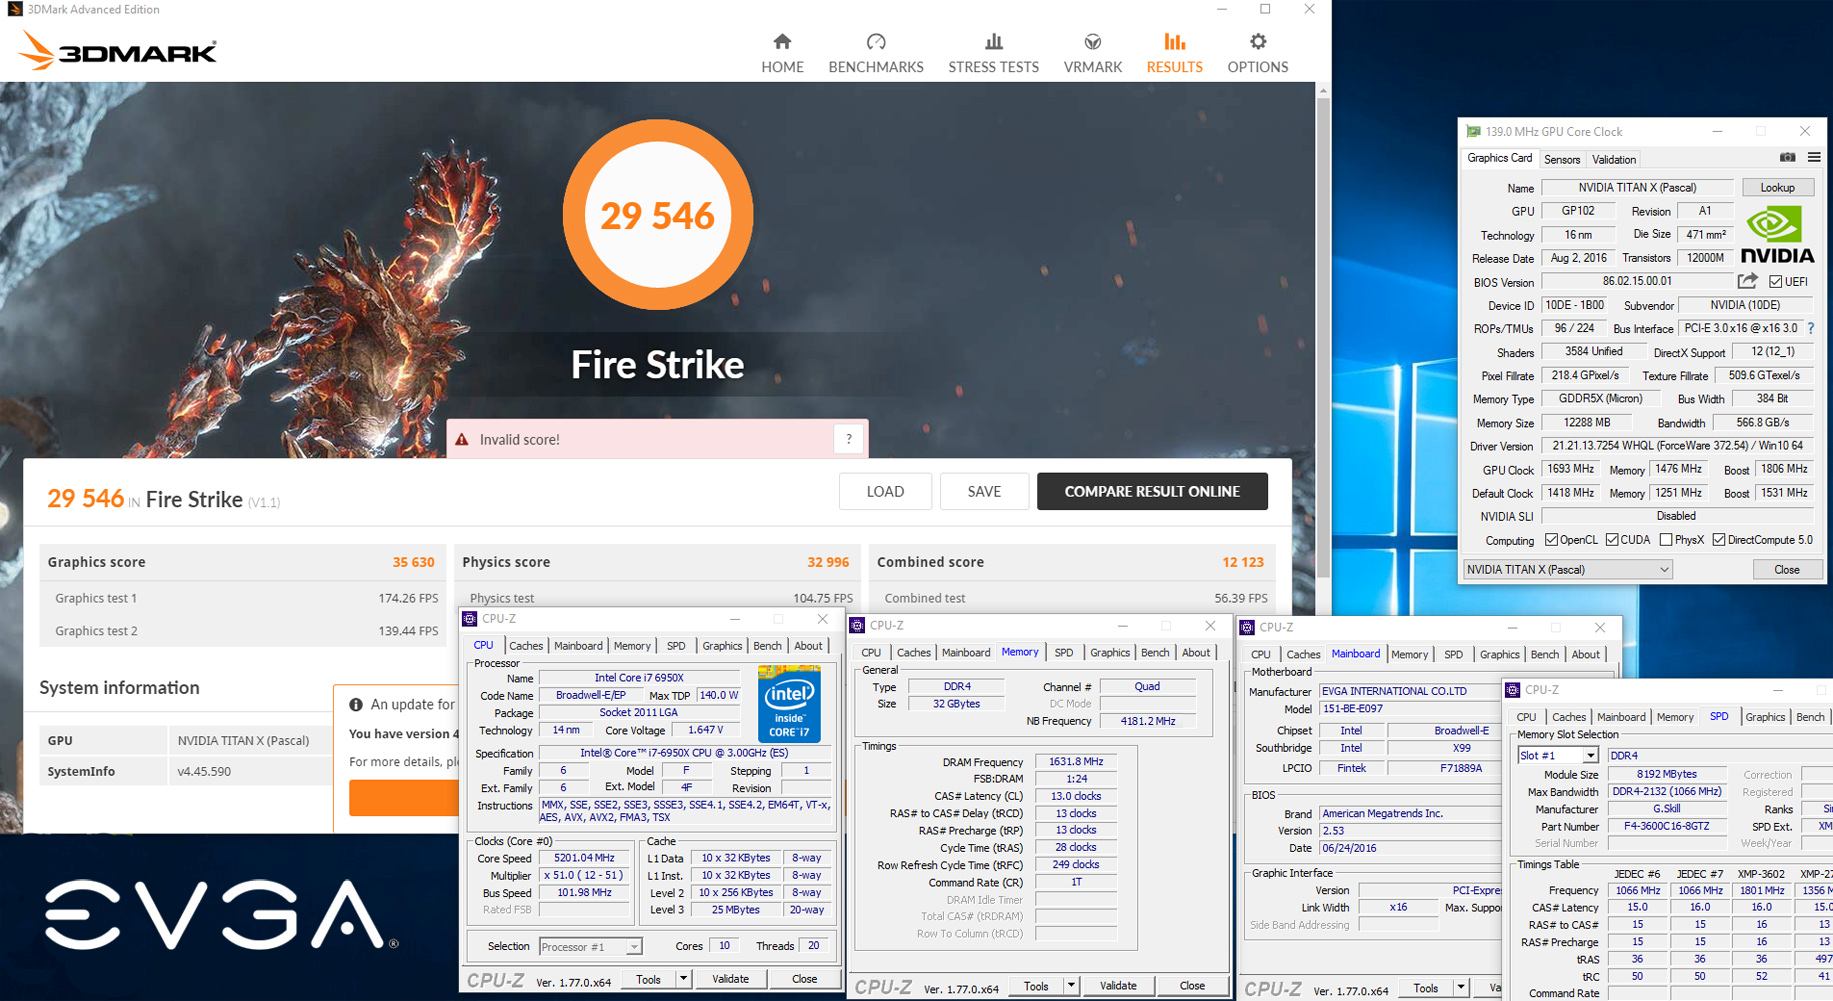Open 3DMark Options gear

[x=1257, y=53]
